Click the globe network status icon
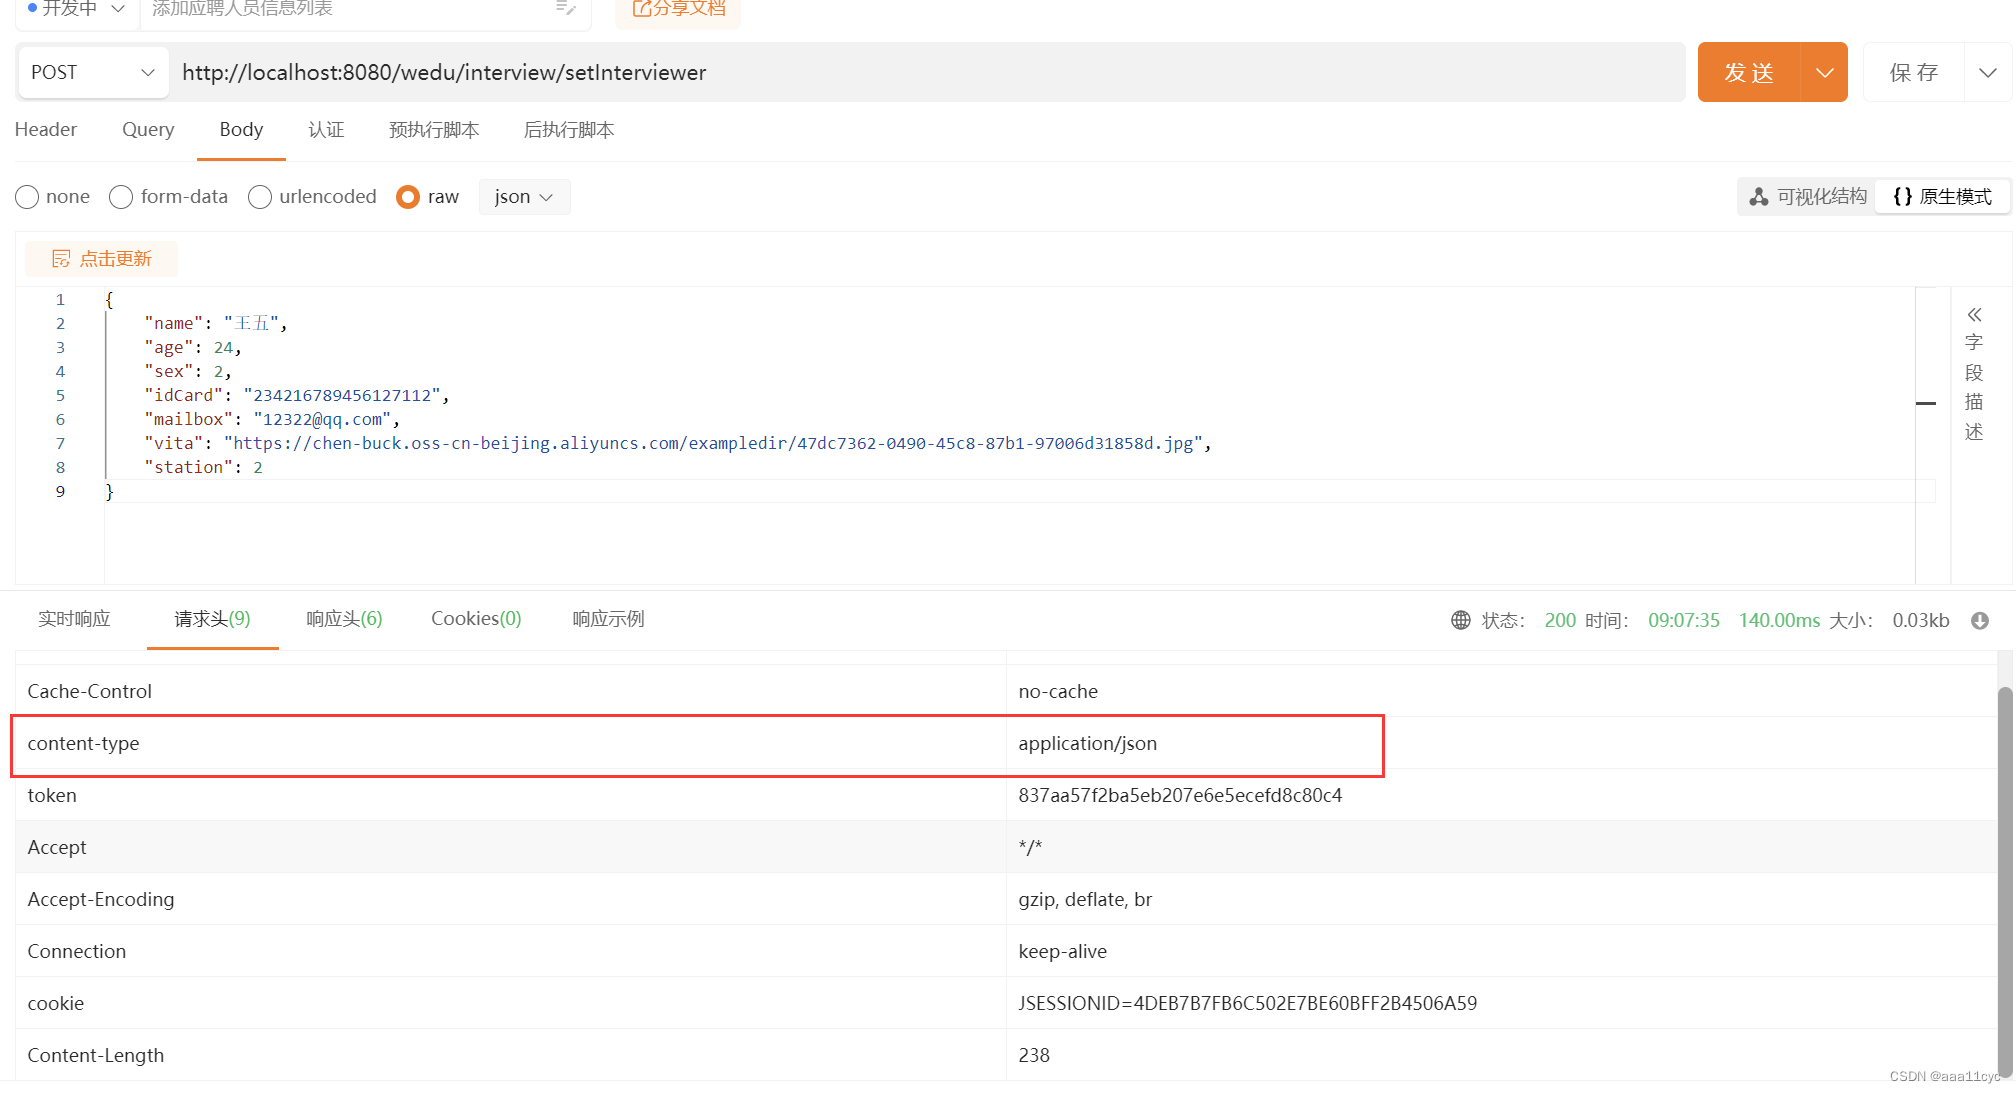 (1461, 620)
